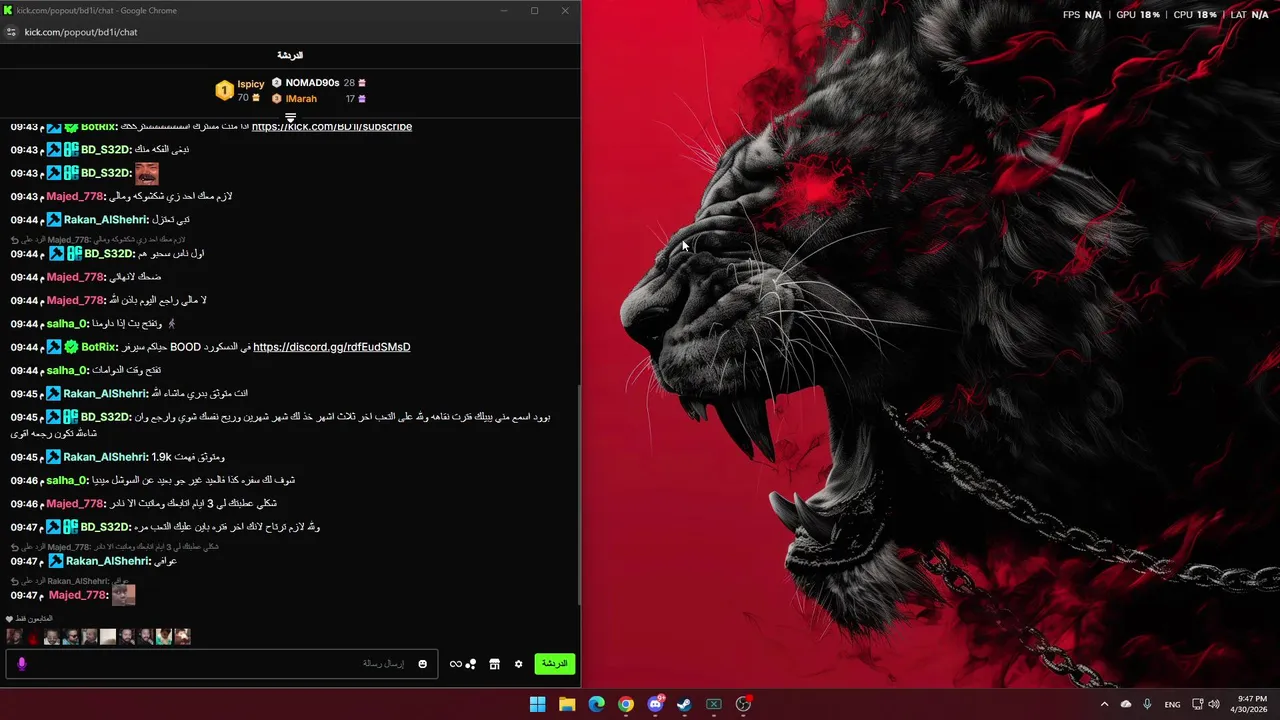Open the discord.gg/rdfEudSMsD link
This screenshot has height=720, width=1280.
point(332,347)
